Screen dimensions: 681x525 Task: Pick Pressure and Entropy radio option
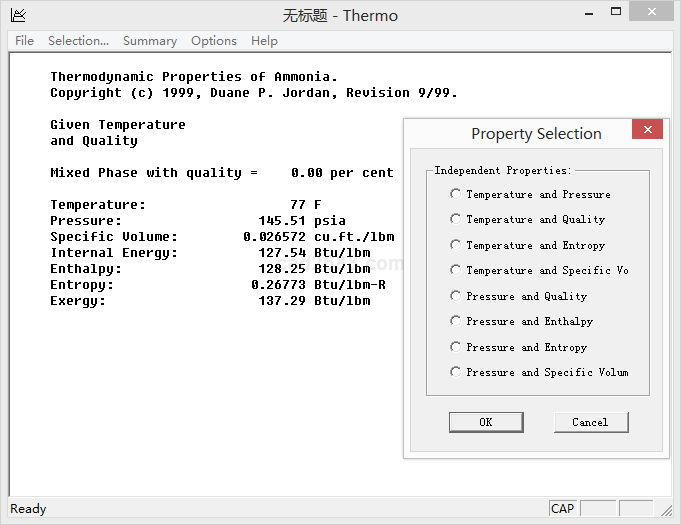pos(456,347)
